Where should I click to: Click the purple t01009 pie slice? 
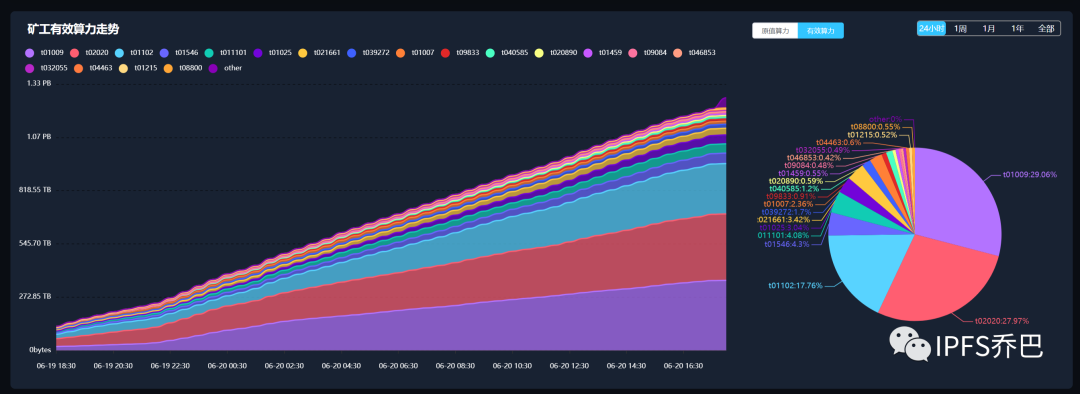[957, 200]
